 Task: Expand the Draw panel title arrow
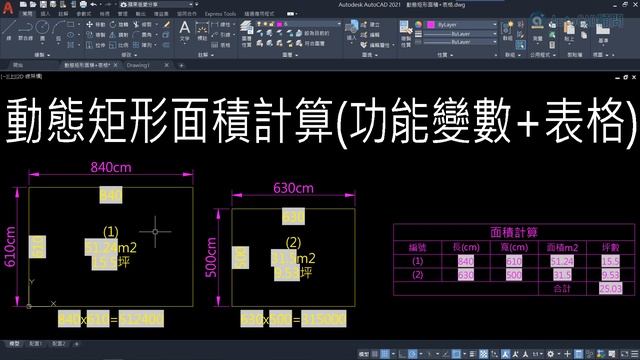click(x=49, y=55)
